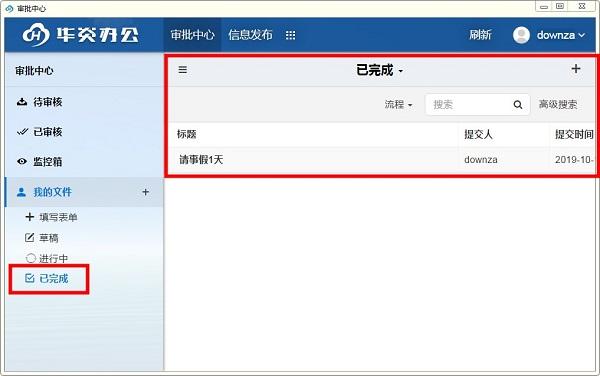This screenshot has width=600, height=376.
Task: Click the 提交时间 column header
Action: pos(574,134)
